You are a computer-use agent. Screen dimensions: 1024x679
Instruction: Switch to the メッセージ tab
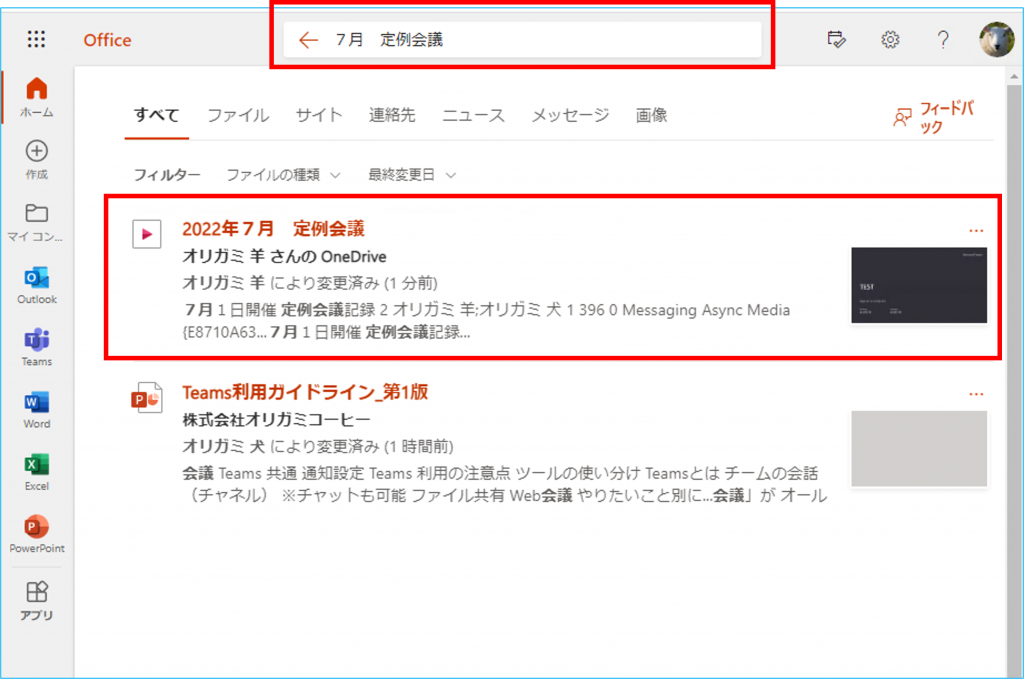tap(570, 116)
